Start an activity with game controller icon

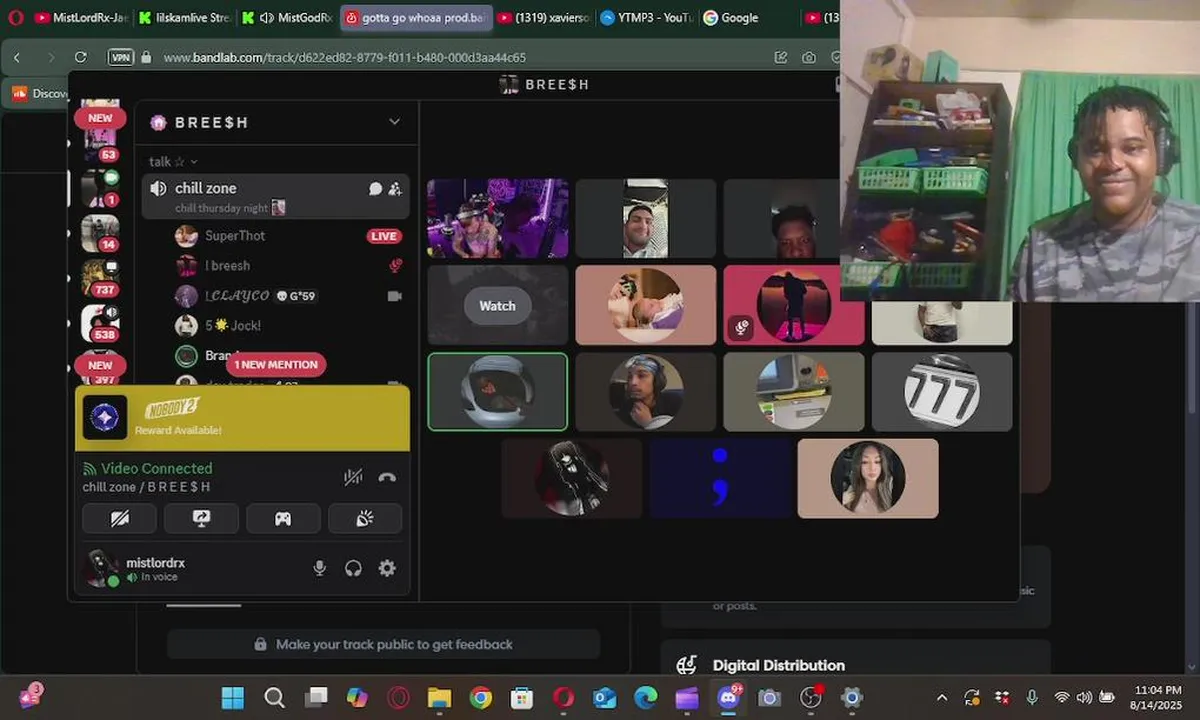coord(283,518)
